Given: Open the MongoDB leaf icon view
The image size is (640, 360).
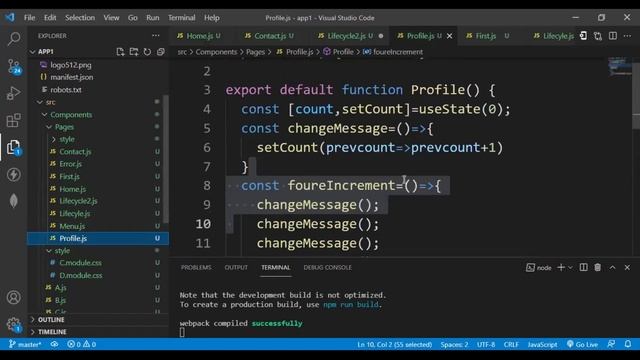Looking at the screenshot, I should coord(14,201).
